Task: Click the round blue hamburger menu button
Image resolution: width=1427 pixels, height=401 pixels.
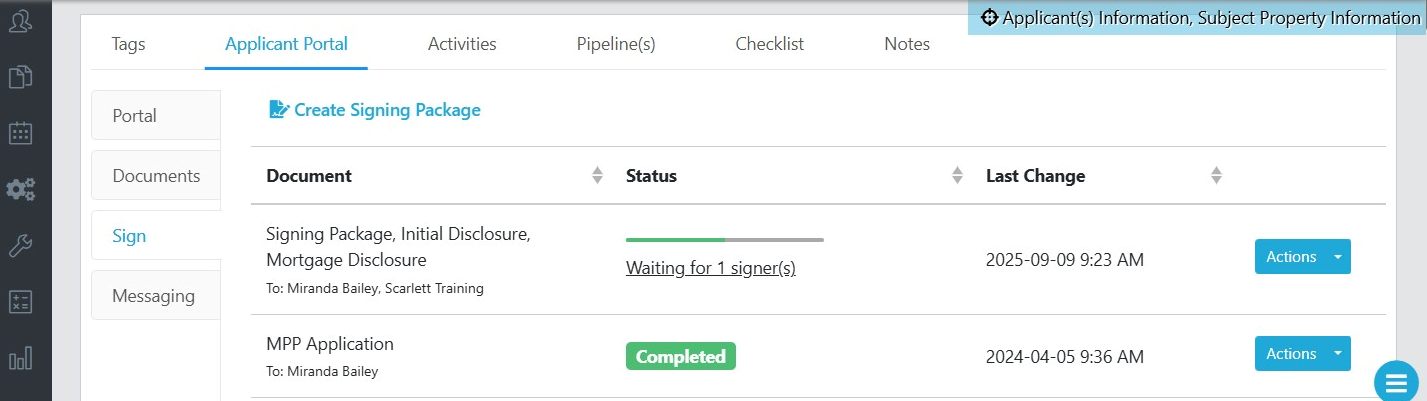Action: click(1396, 382)
